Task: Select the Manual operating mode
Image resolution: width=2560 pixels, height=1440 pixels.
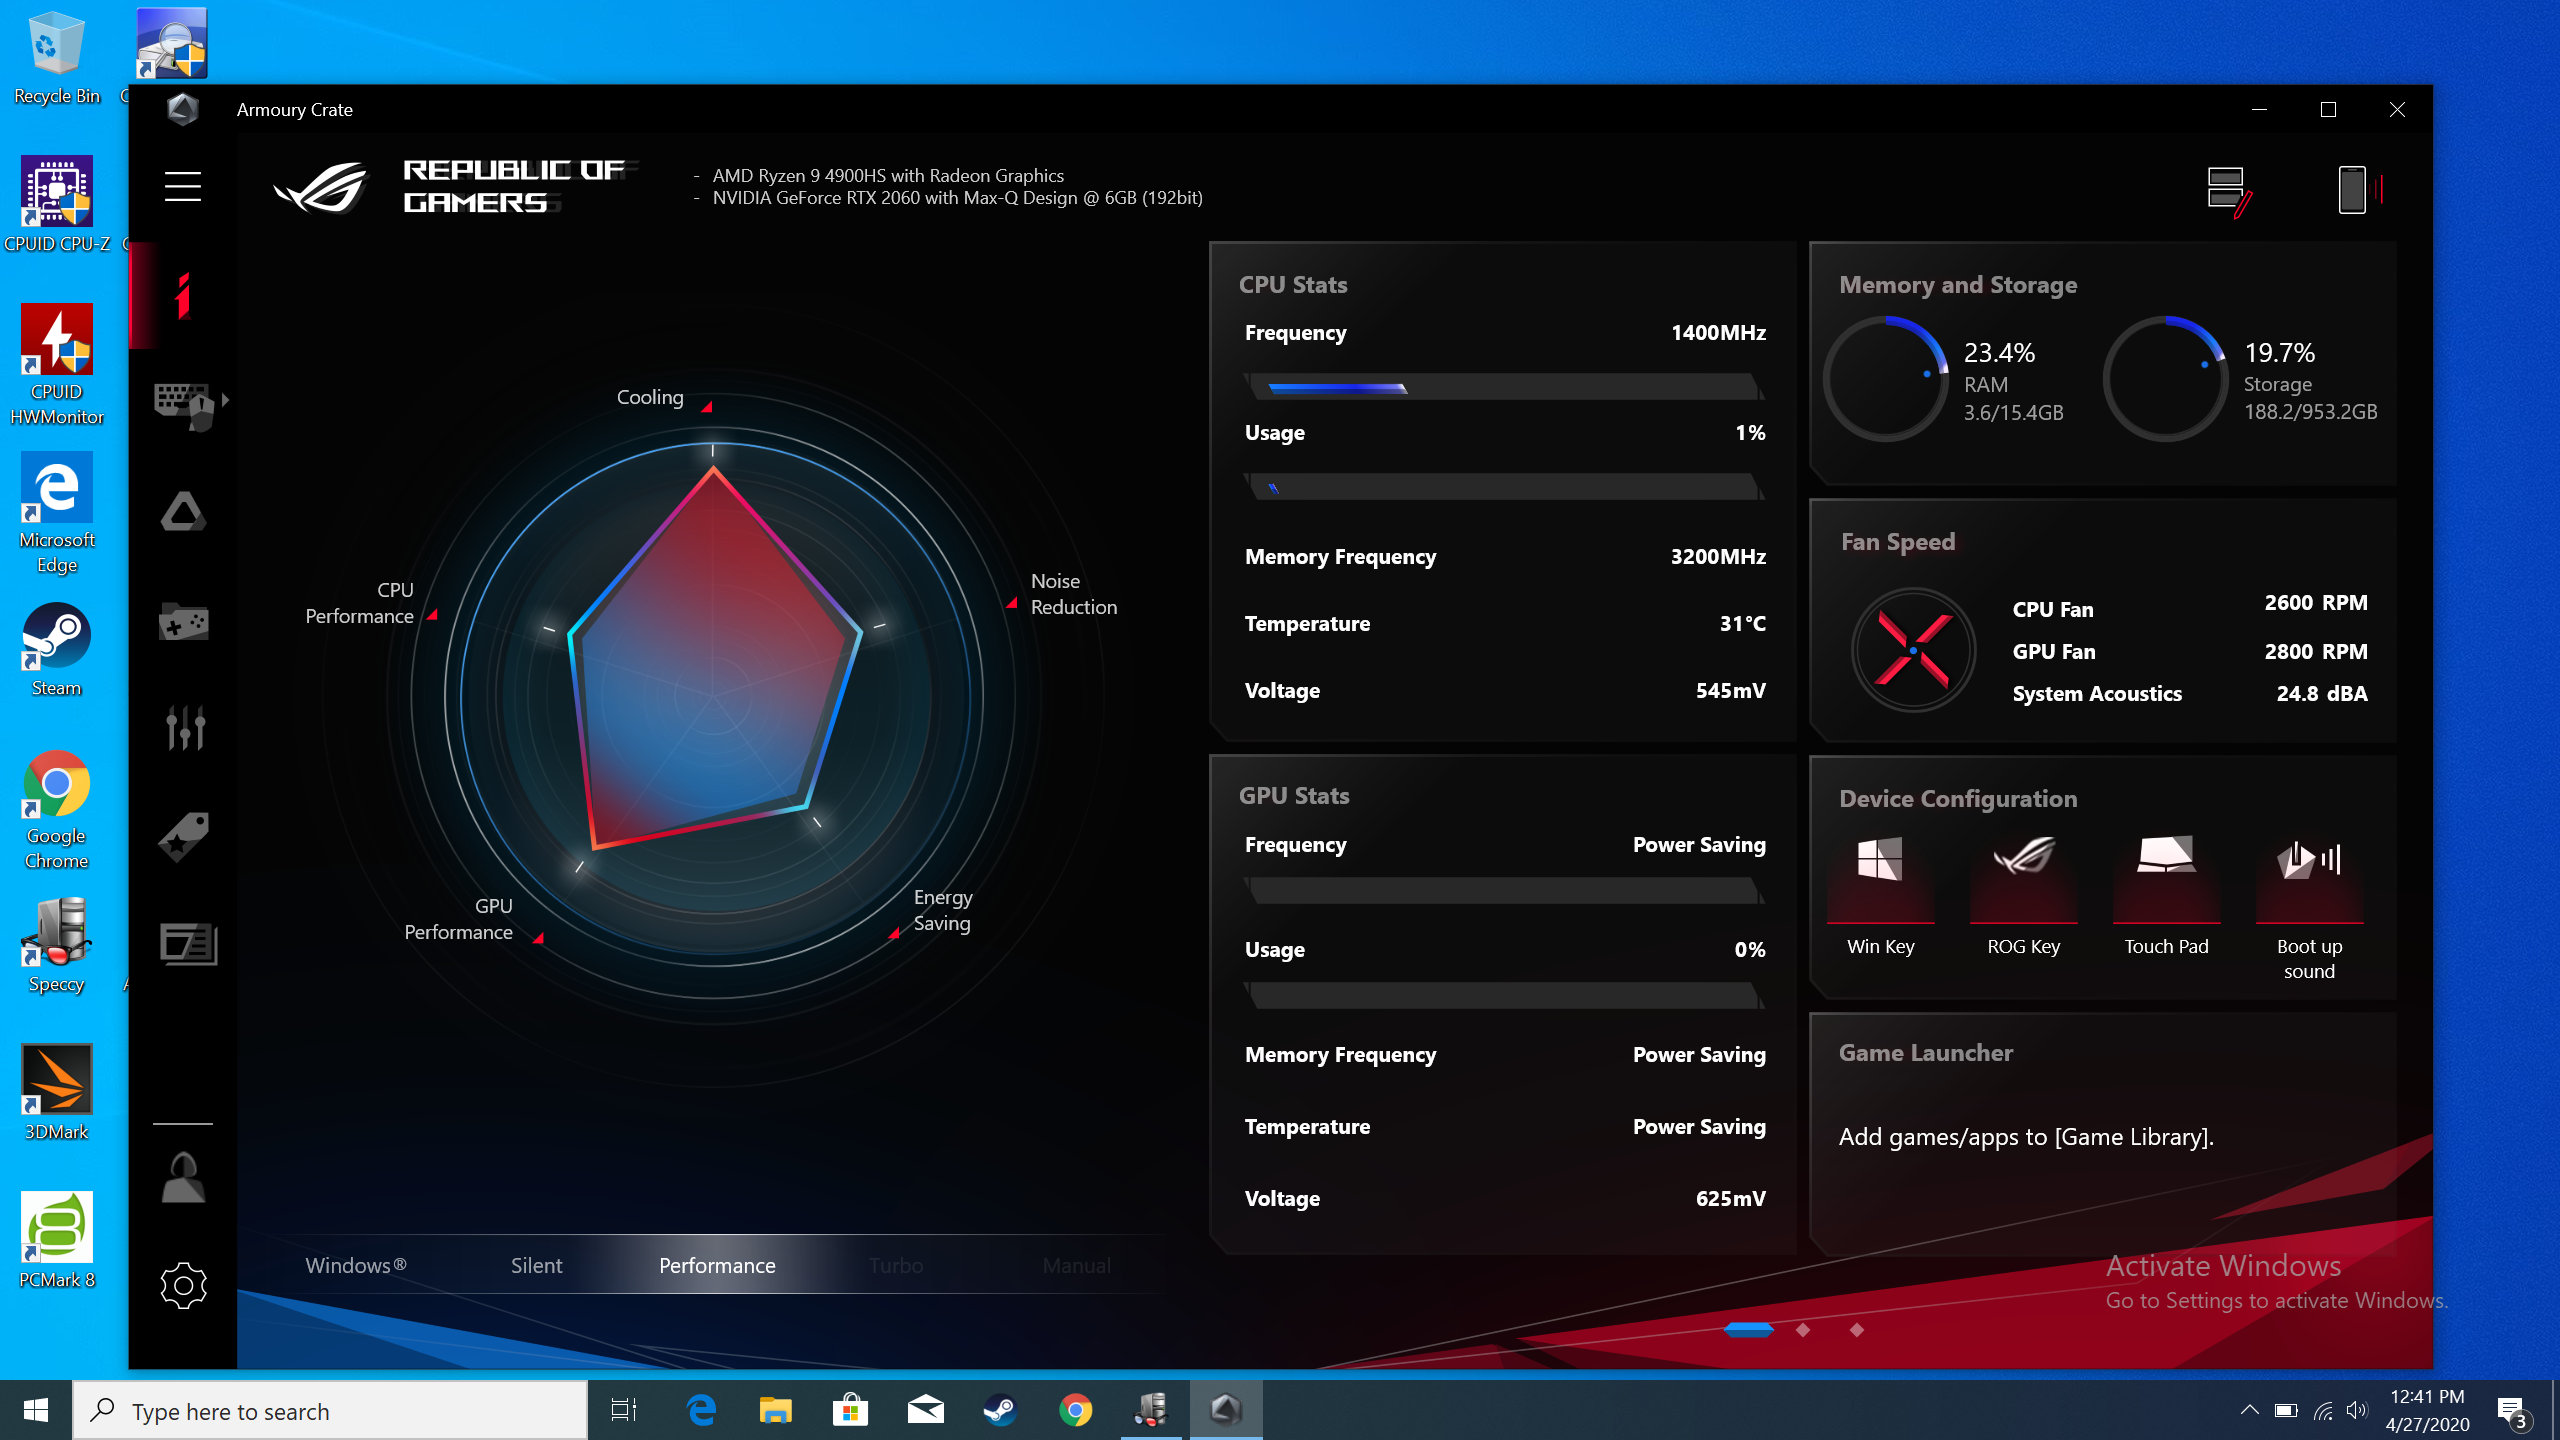Action: 1076,1265
